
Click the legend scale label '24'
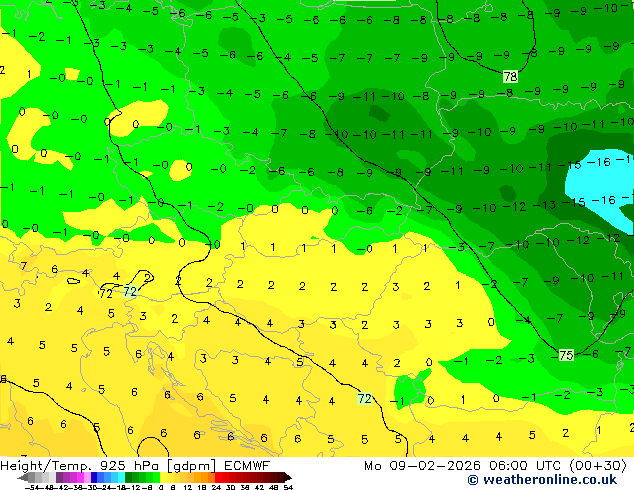coord(216,487)
